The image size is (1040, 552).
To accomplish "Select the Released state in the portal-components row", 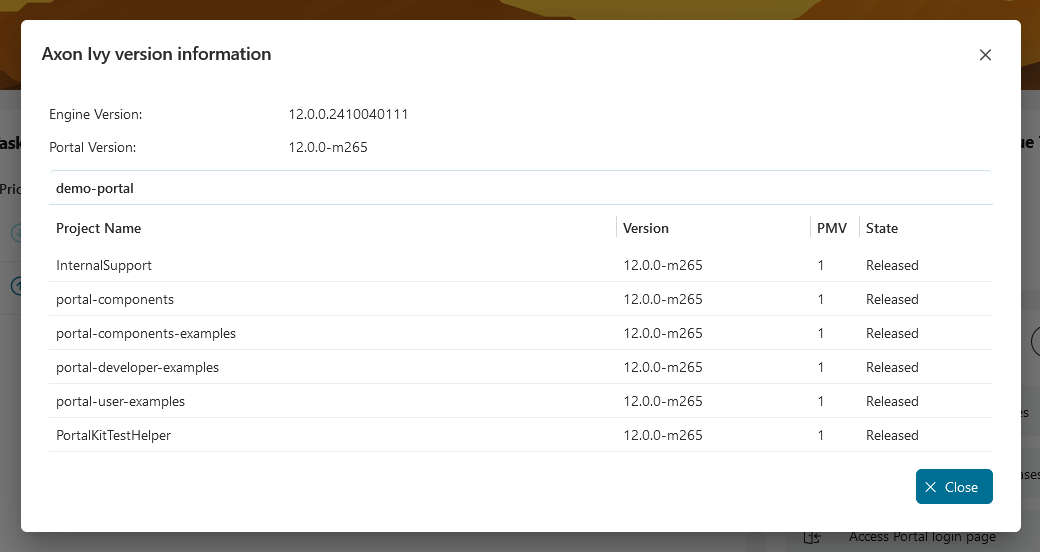I will pos(892,299).
